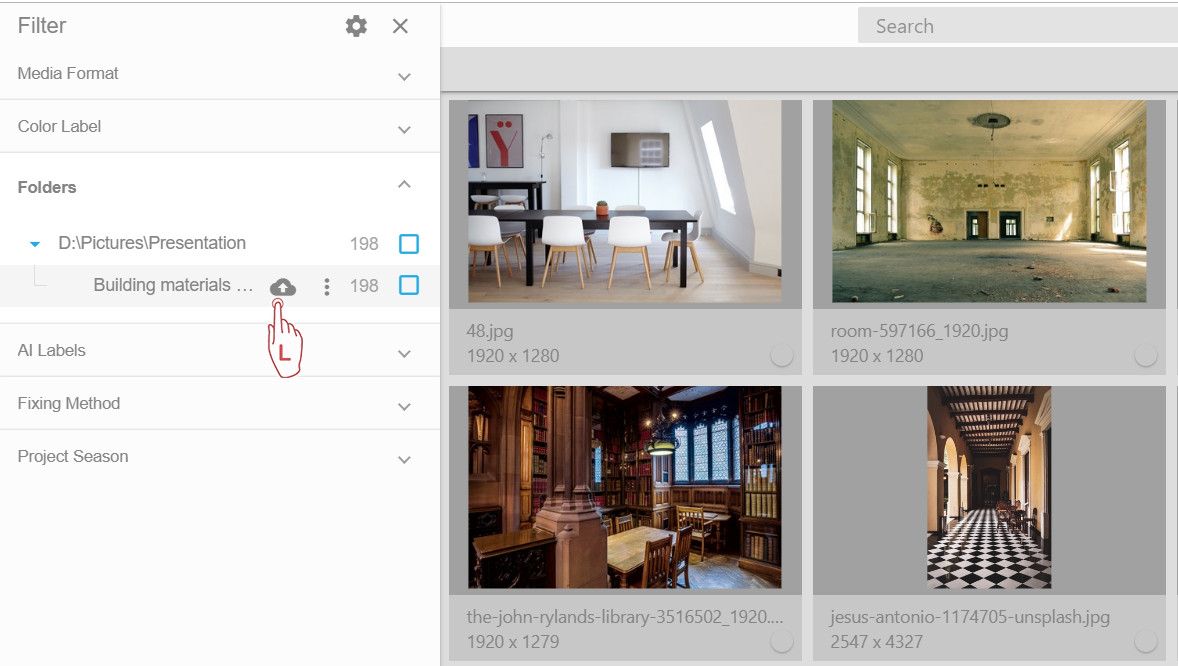This screenshot has height=666, width=1178.
Task: Check the Building materials folder checkbox
Action: (x=409, y=286)
